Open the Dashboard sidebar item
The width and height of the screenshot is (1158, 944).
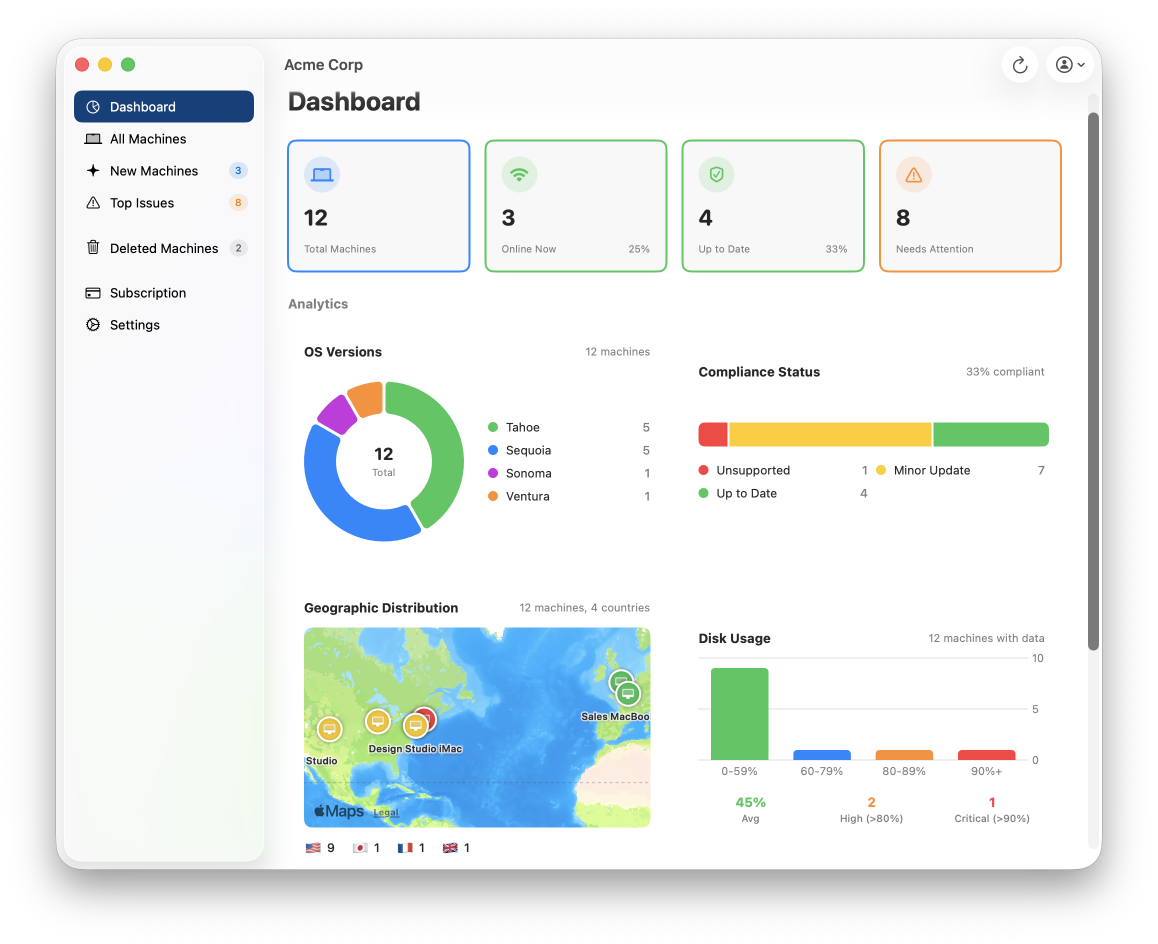tap(164, 107)
